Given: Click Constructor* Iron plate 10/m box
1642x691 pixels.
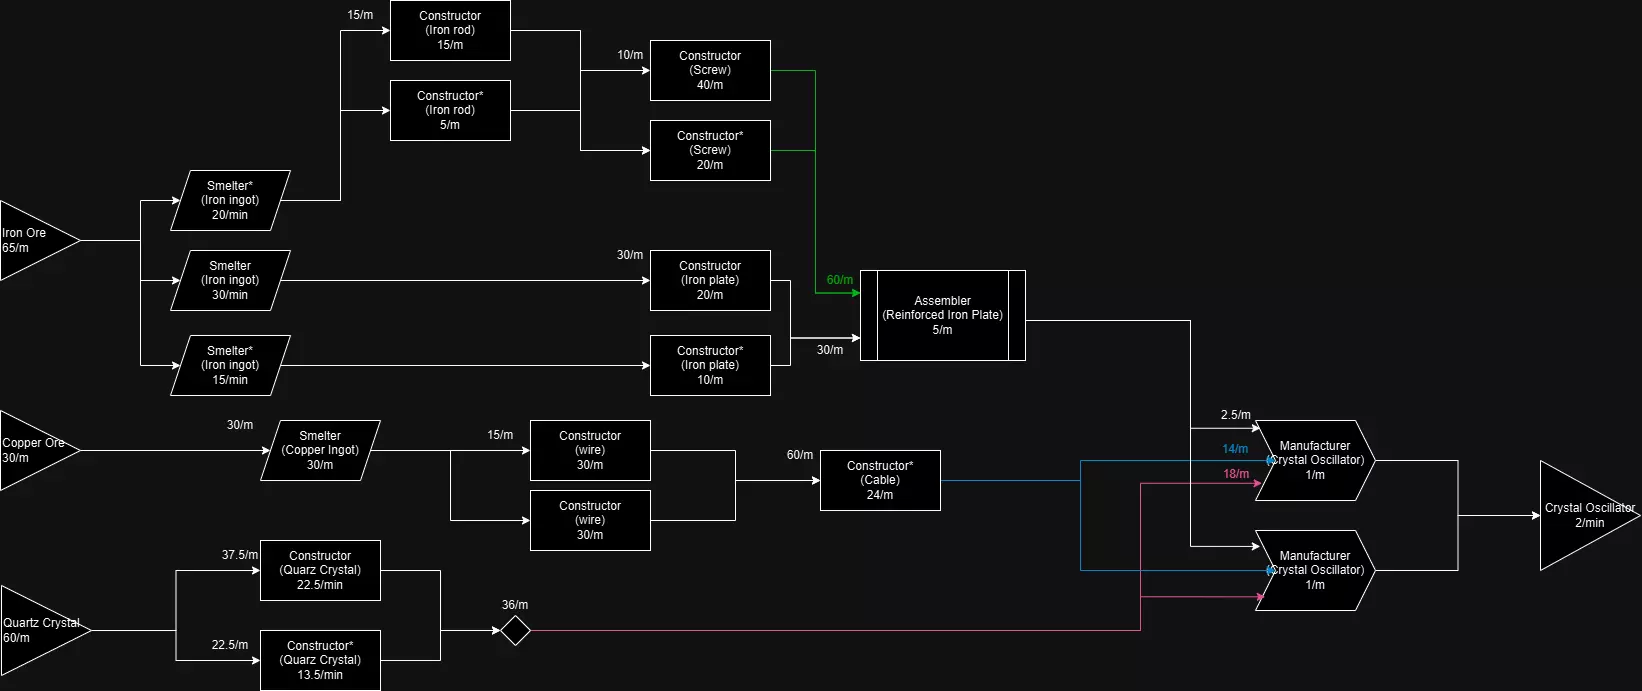Looking at the screenshot, I should point(710,365).
